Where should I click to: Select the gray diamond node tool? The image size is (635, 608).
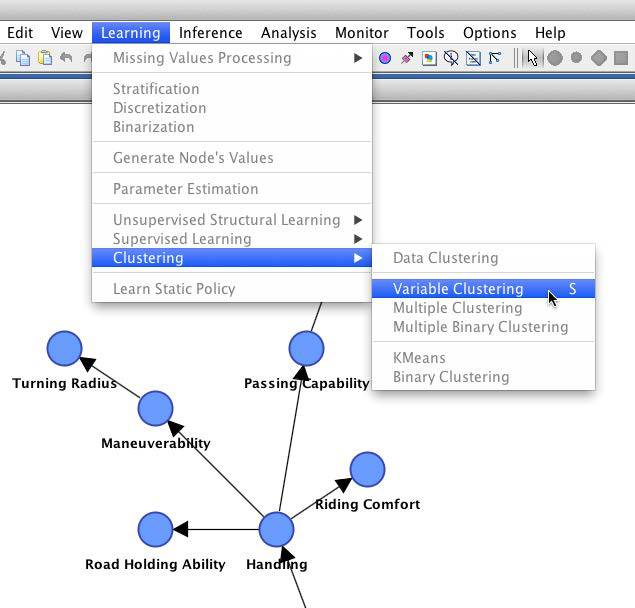pos(599,58)
